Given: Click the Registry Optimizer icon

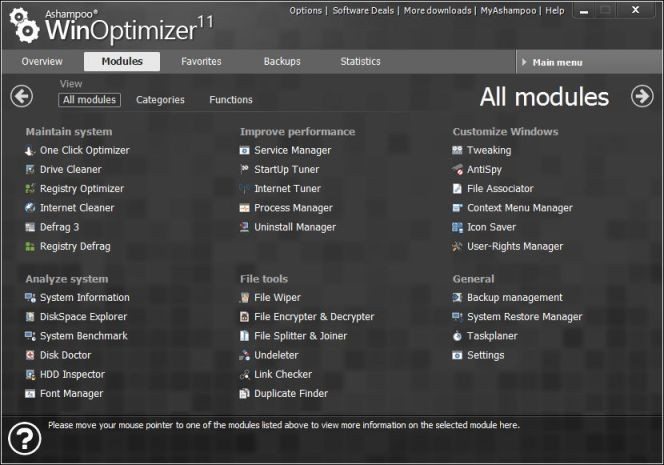Looking at the screenshot, I should click(x=30, y=189).
